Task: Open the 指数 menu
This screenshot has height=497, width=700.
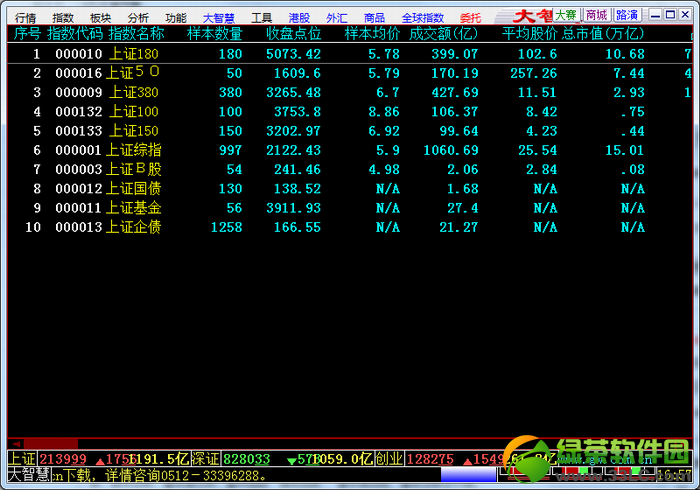Action: [x=62, y=18]
